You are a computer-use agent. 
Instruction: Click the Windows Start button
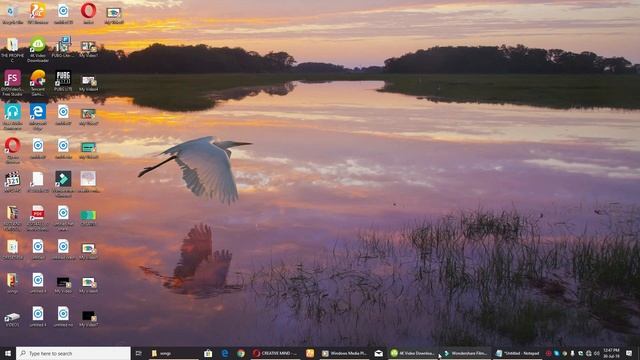pos(7,353)
